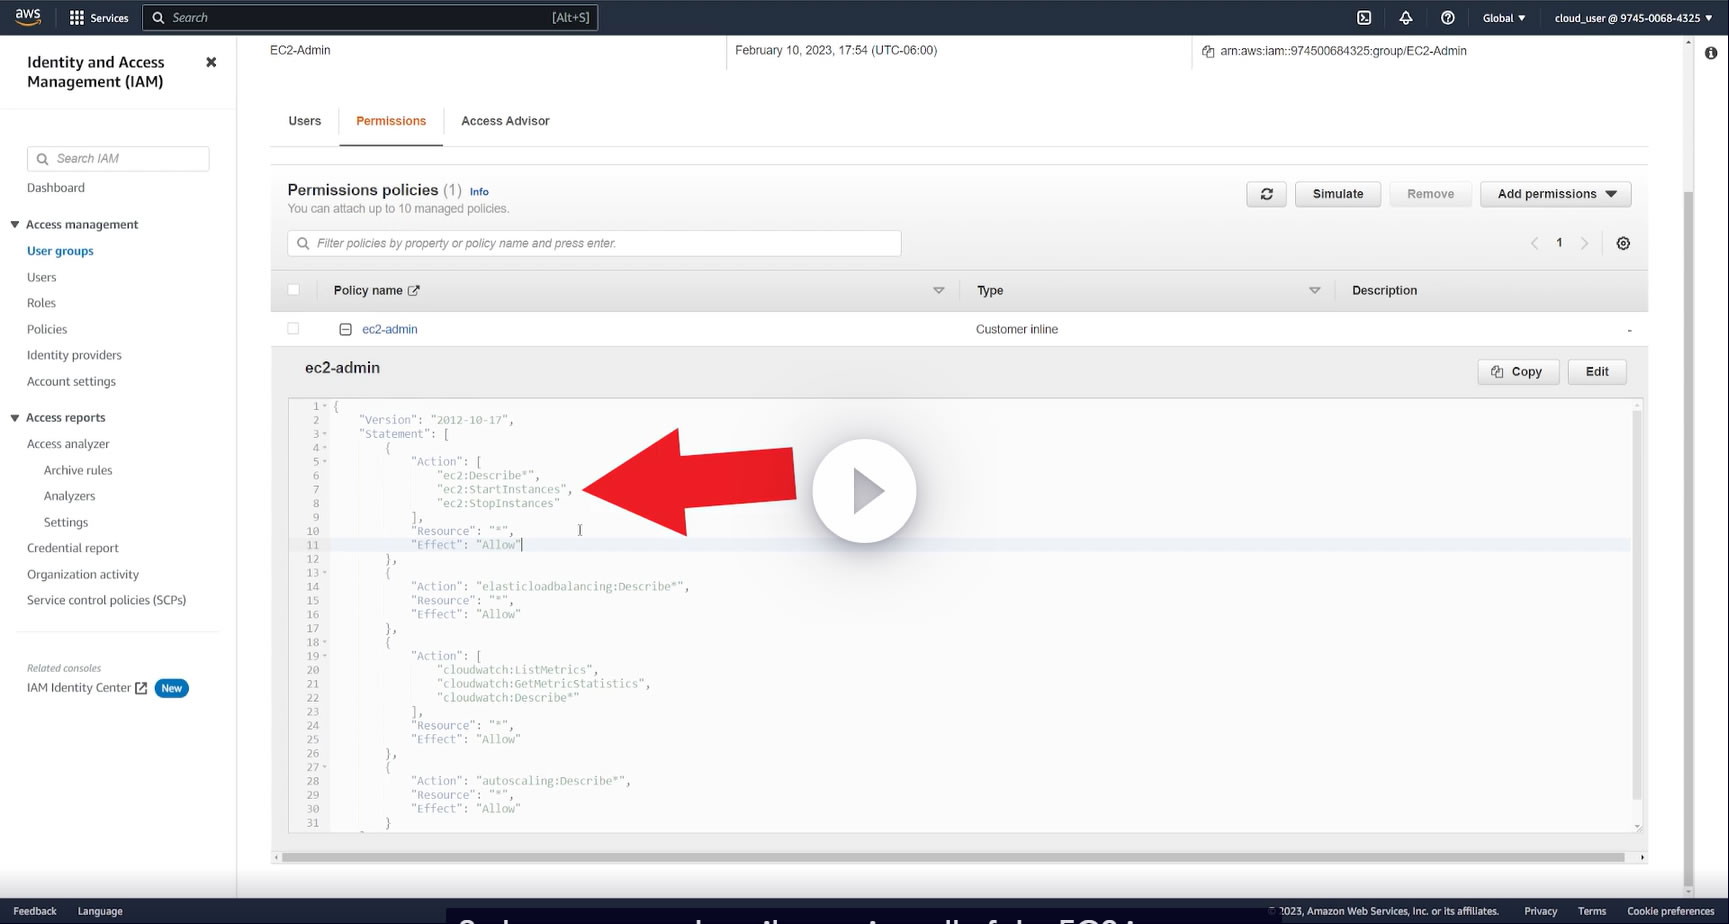Open the help question mark menu

[x=1448, y=18]
